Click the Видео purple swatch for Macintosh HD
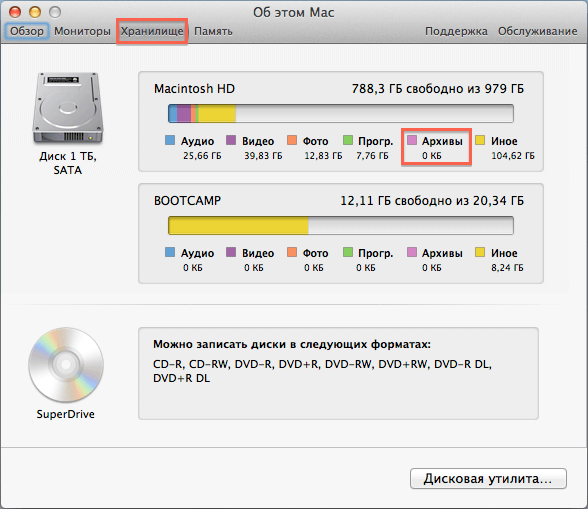588x509 pixels. tap(231, 140)
